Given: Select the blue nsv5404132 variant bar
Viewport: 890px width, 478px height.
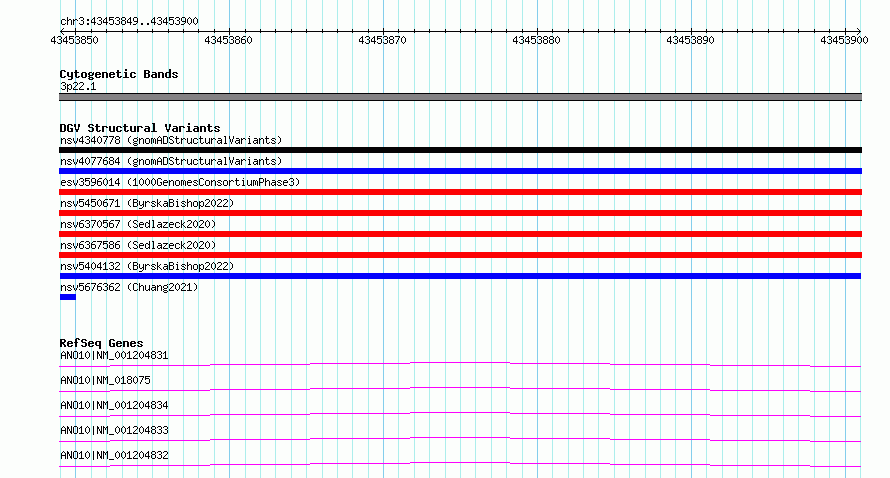Looking at the screenshot, I should point(460,276).
